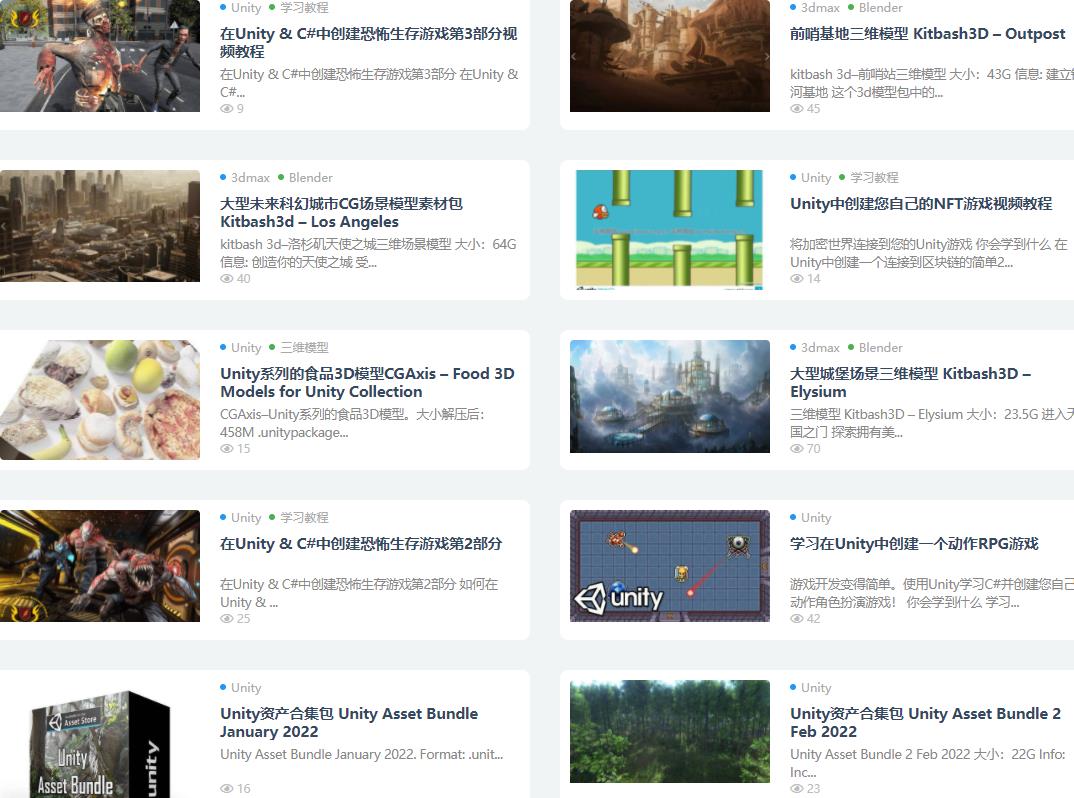This screenshot has width=1074, height=798.
Task: Click the Outpost desert fortress thumbnail
Action: [x=670, y=55]
